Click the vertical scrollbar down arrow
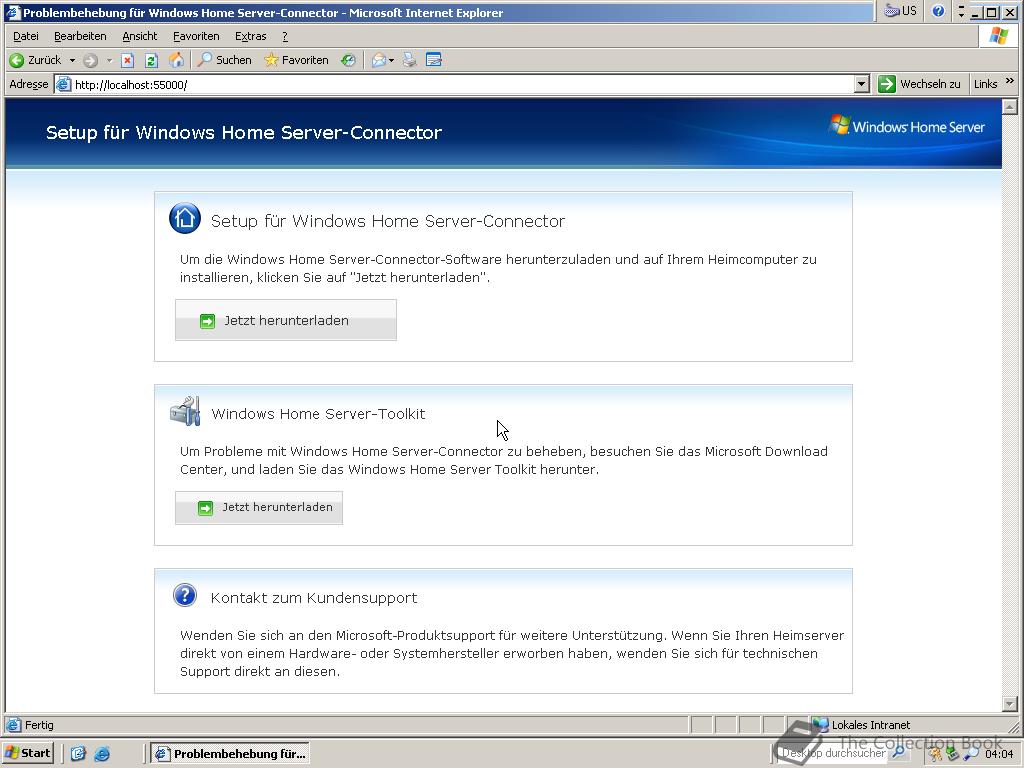This screenshot has width=1024, height=768. (x=1010, y=704)
